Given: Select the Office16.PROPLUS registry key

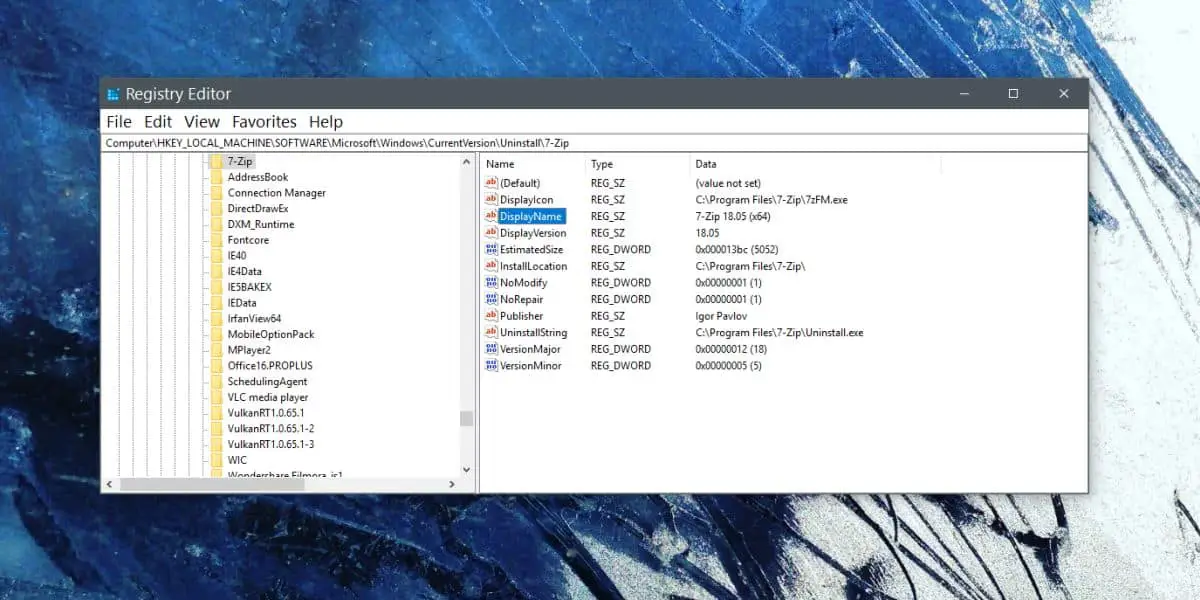Looking at the screenshot, I should click(271, 366).
